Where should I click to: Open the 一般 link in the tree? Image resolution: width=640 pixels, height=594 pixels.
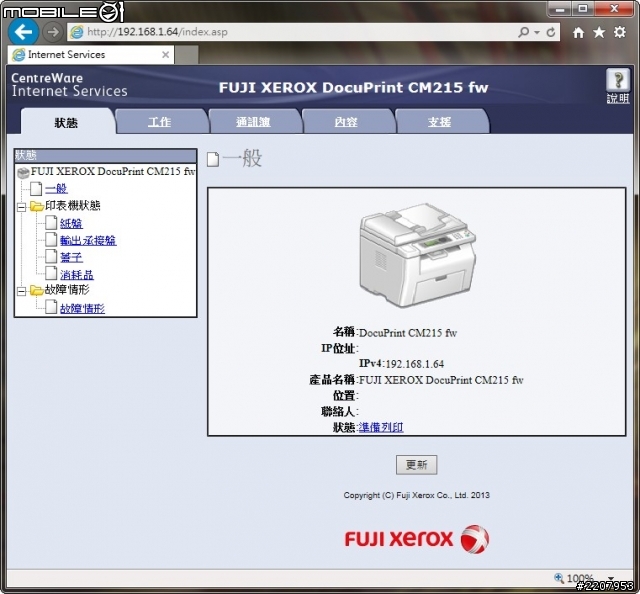56,189
